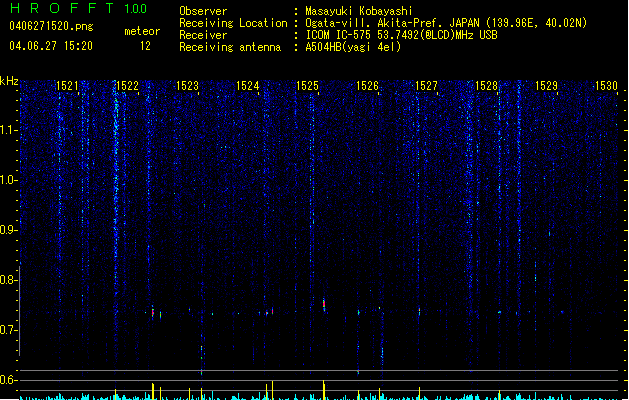Viewport: 629px width, 400px height.
Task: Click the timestamp 04.06.27 15:20
Action: (51, 46)
